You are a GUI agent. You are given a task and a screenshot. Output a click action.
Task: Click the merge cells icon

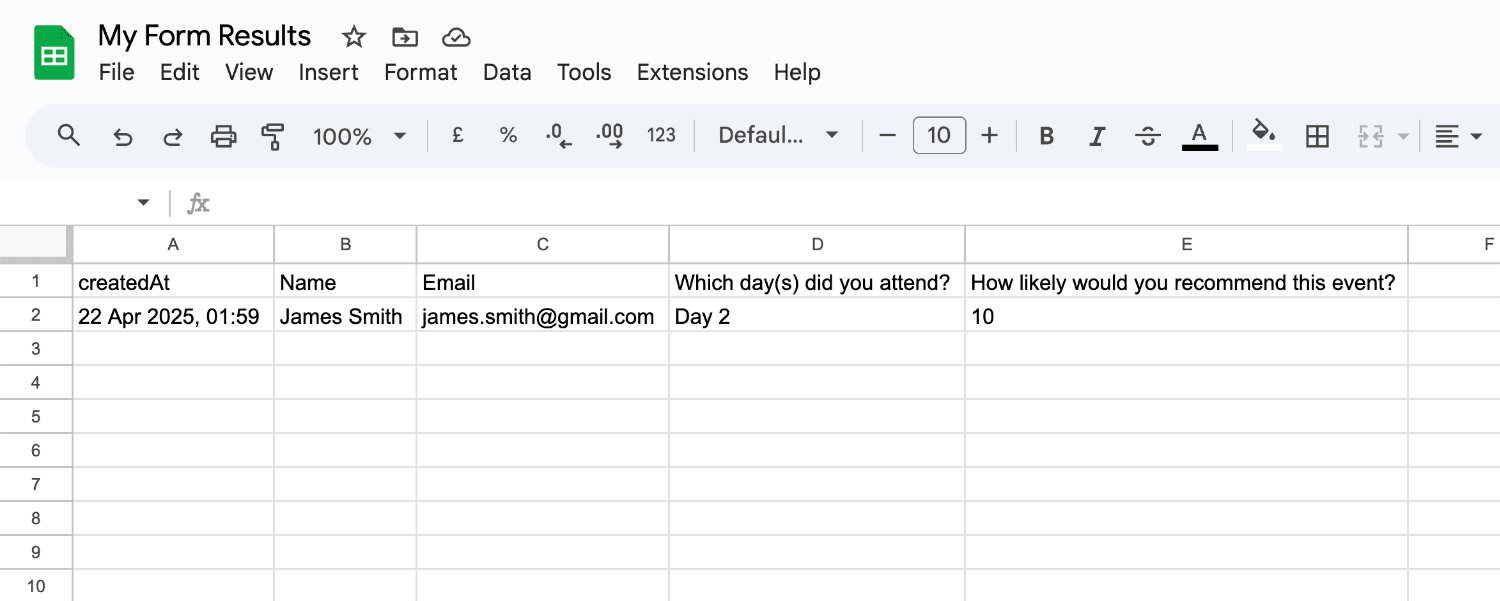pyautogui.click(x=1370, y=136)
